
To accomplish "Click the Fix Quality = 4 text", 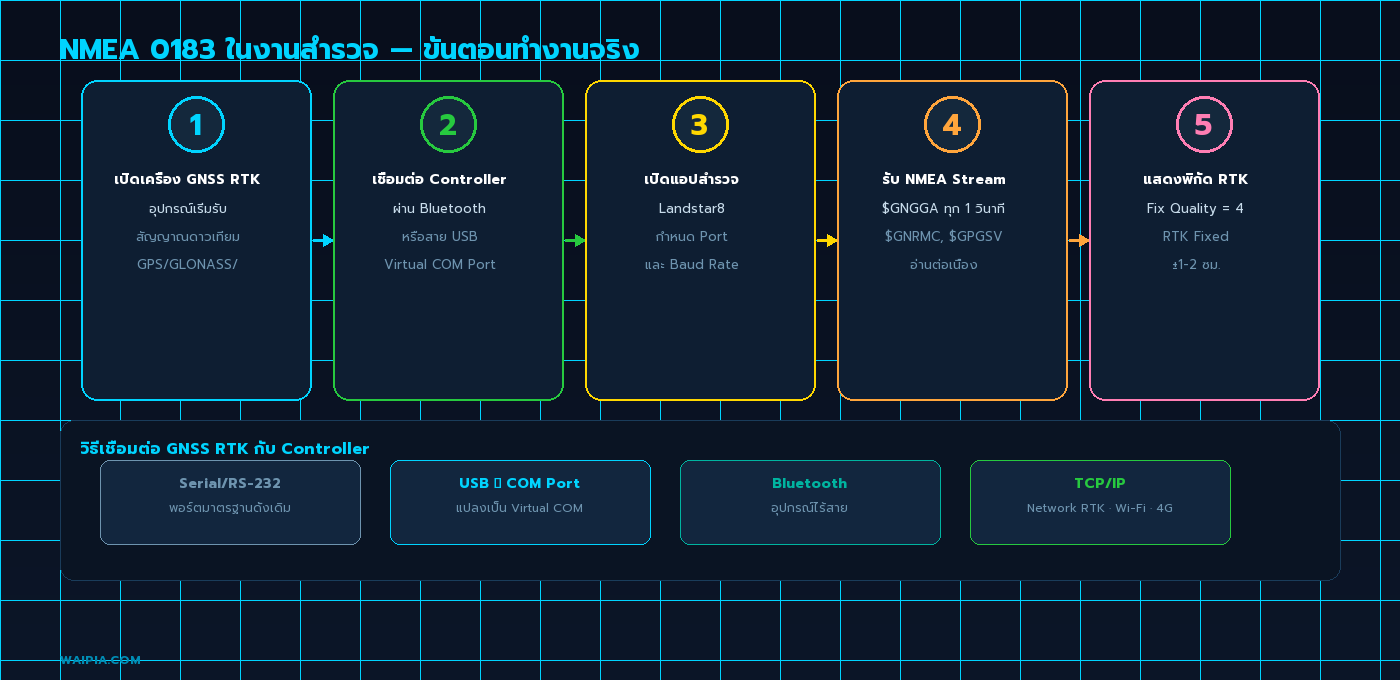I will click(1195, 208).
